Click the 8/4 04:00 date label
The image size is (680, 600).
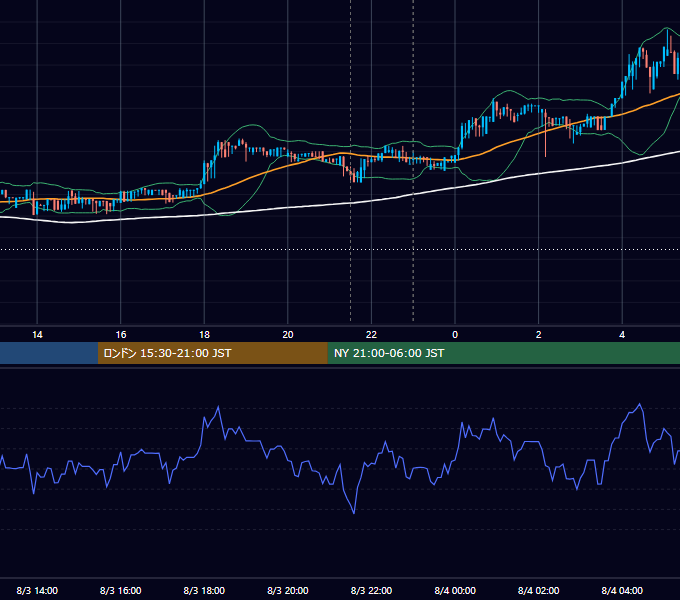[x=622, y=590]
